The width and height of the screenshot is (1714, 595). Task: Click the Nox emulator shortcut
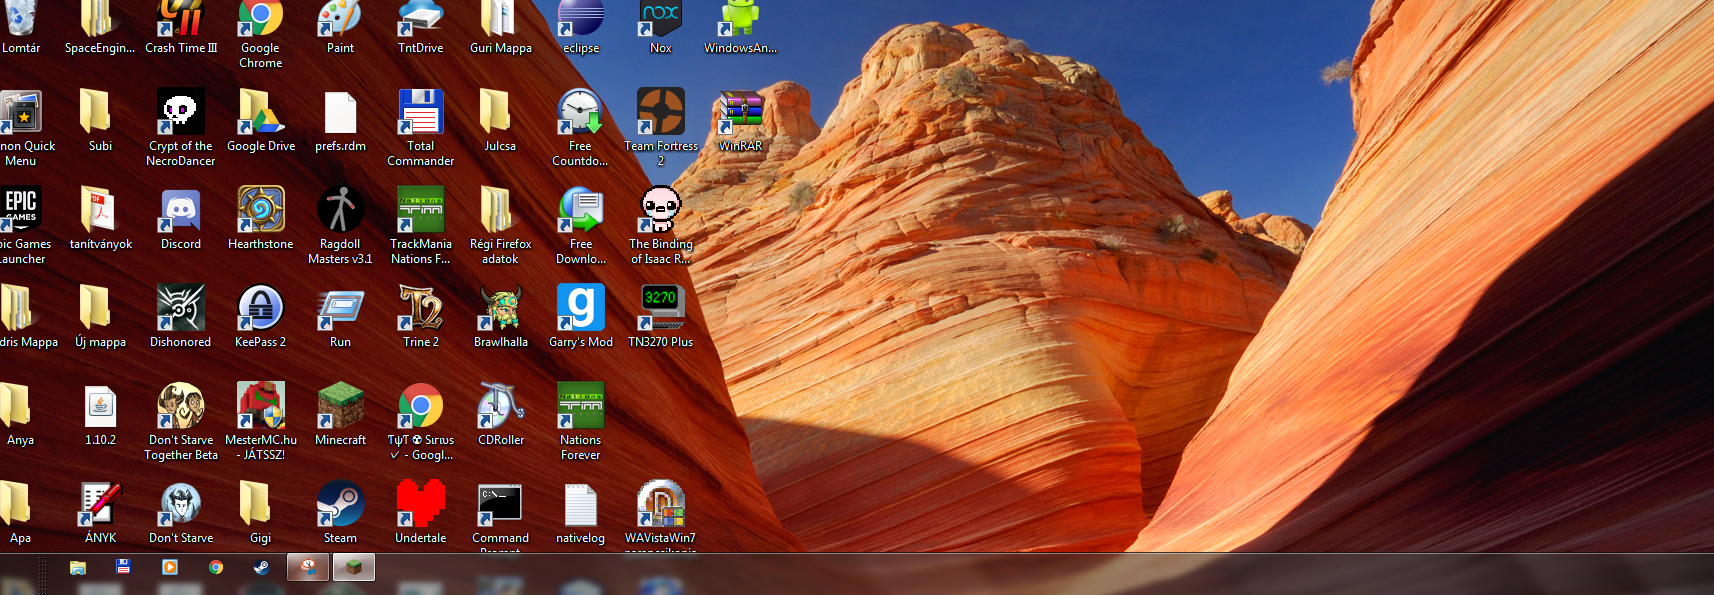point(661,20)
